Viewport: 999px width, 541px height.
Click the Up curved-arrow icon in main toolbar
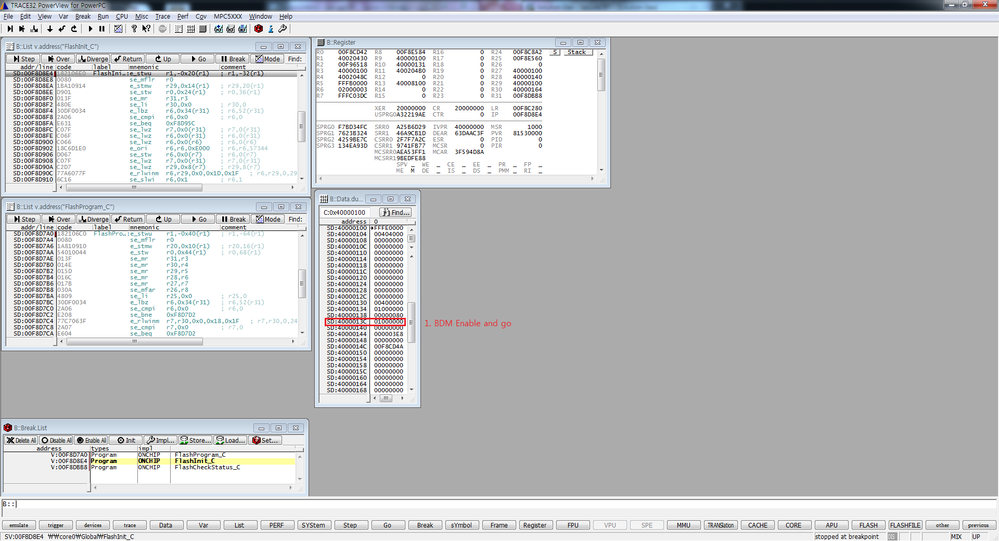click(74, 29)
